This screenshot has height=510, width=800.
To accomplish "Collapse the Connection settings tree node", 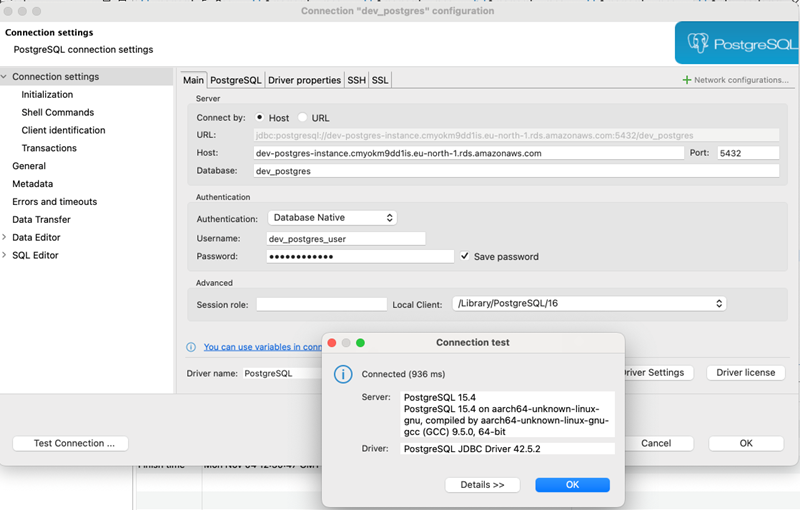I will click(4, 76).
